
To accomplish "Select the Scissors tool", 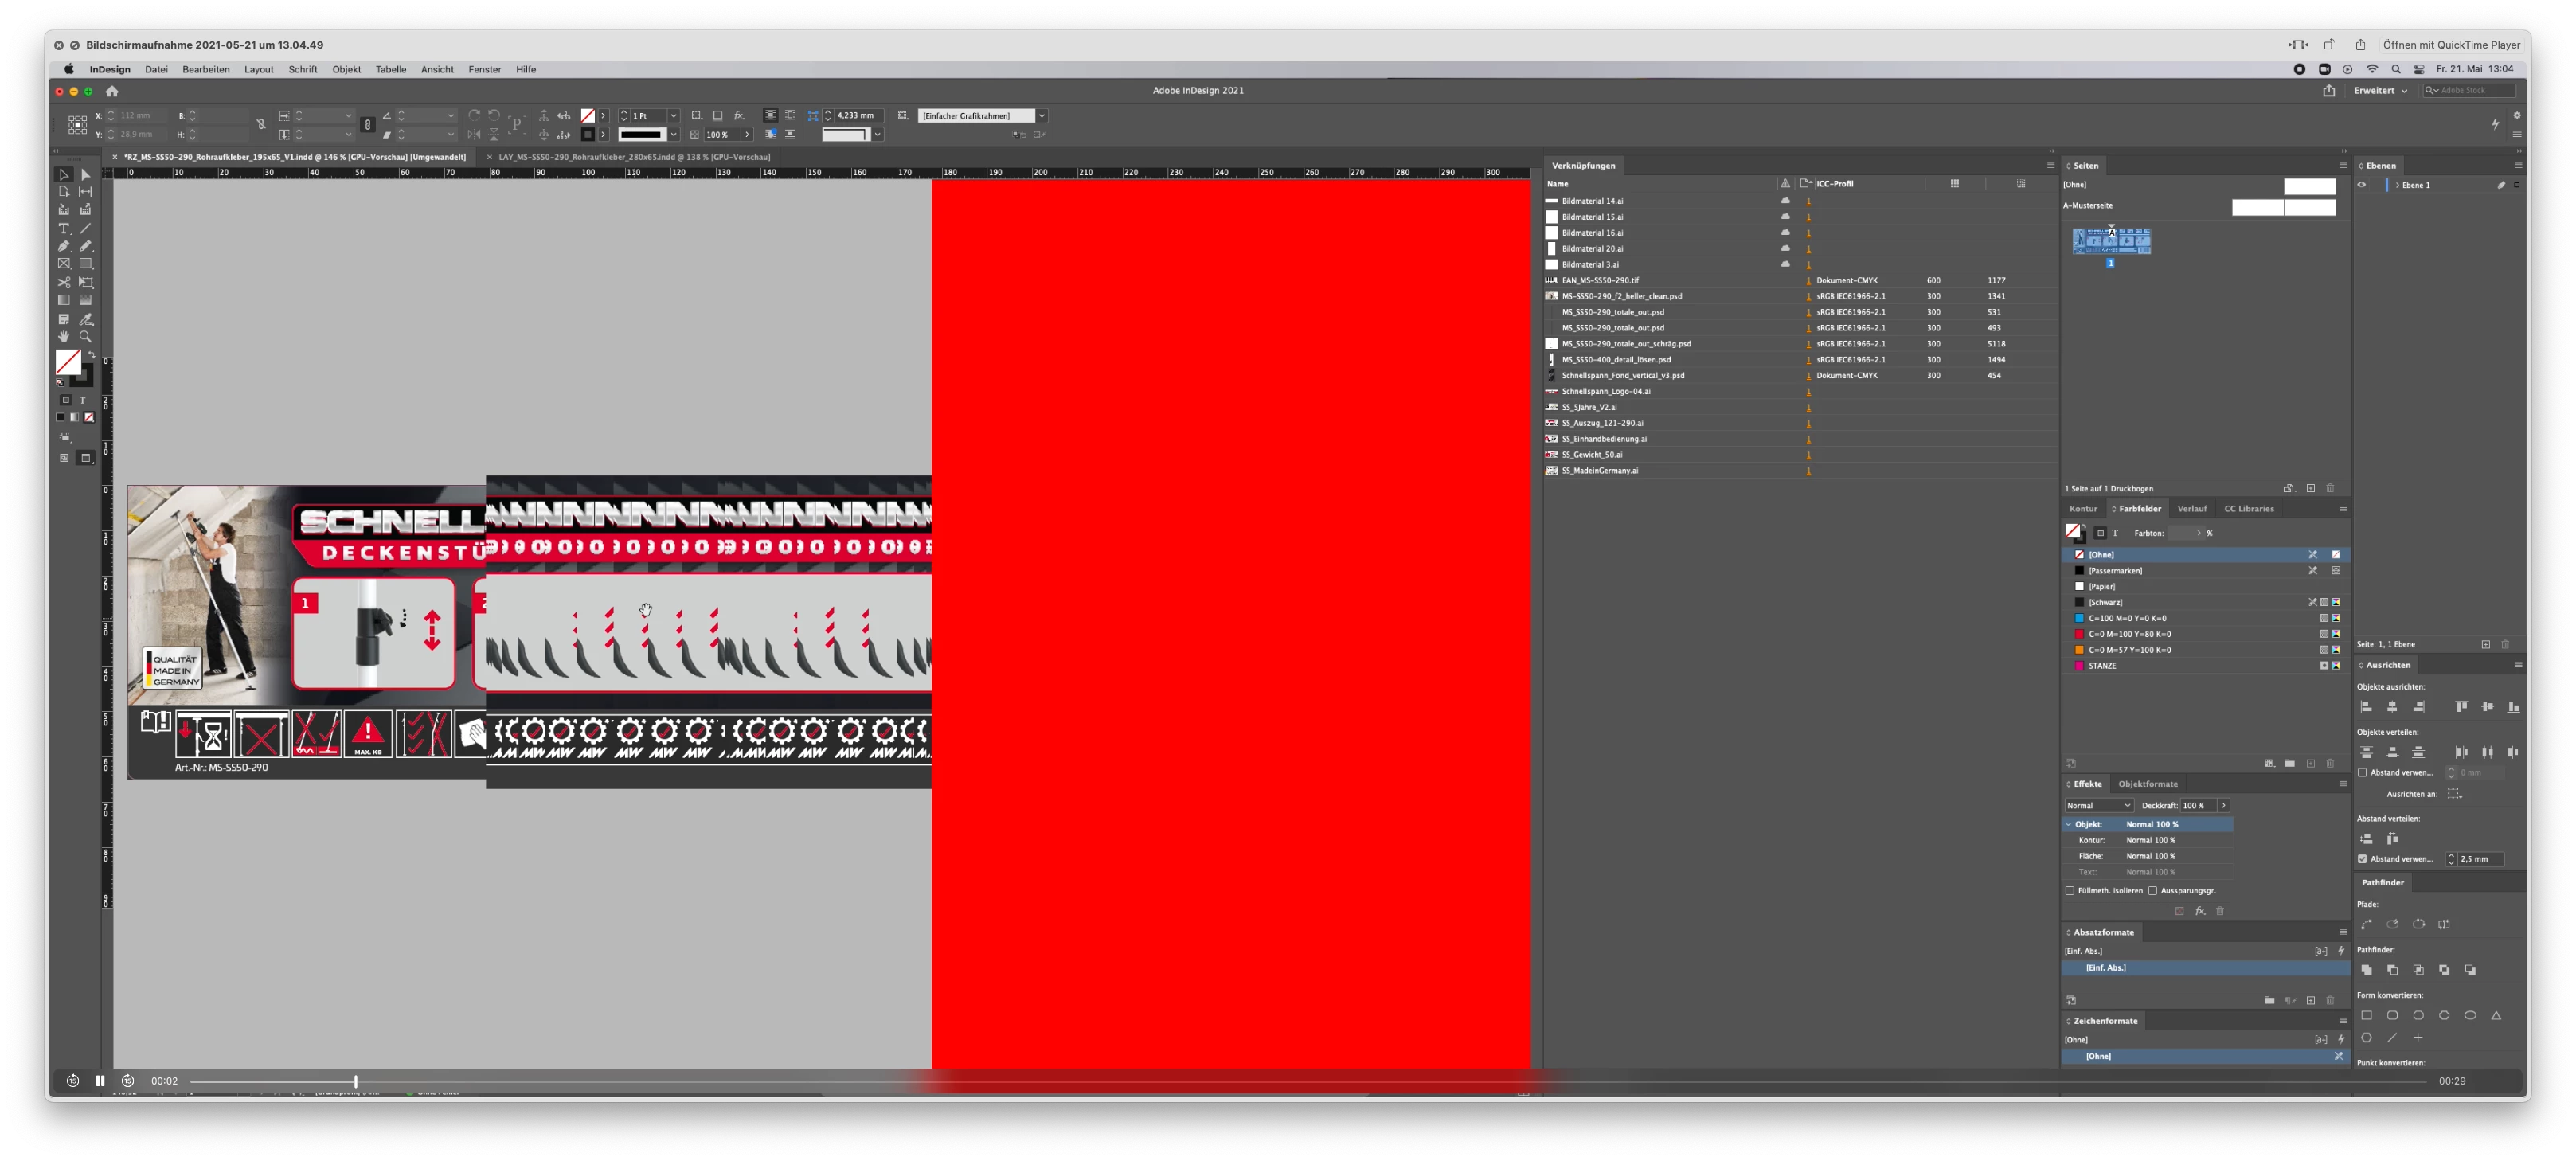I will coord(64,283).
